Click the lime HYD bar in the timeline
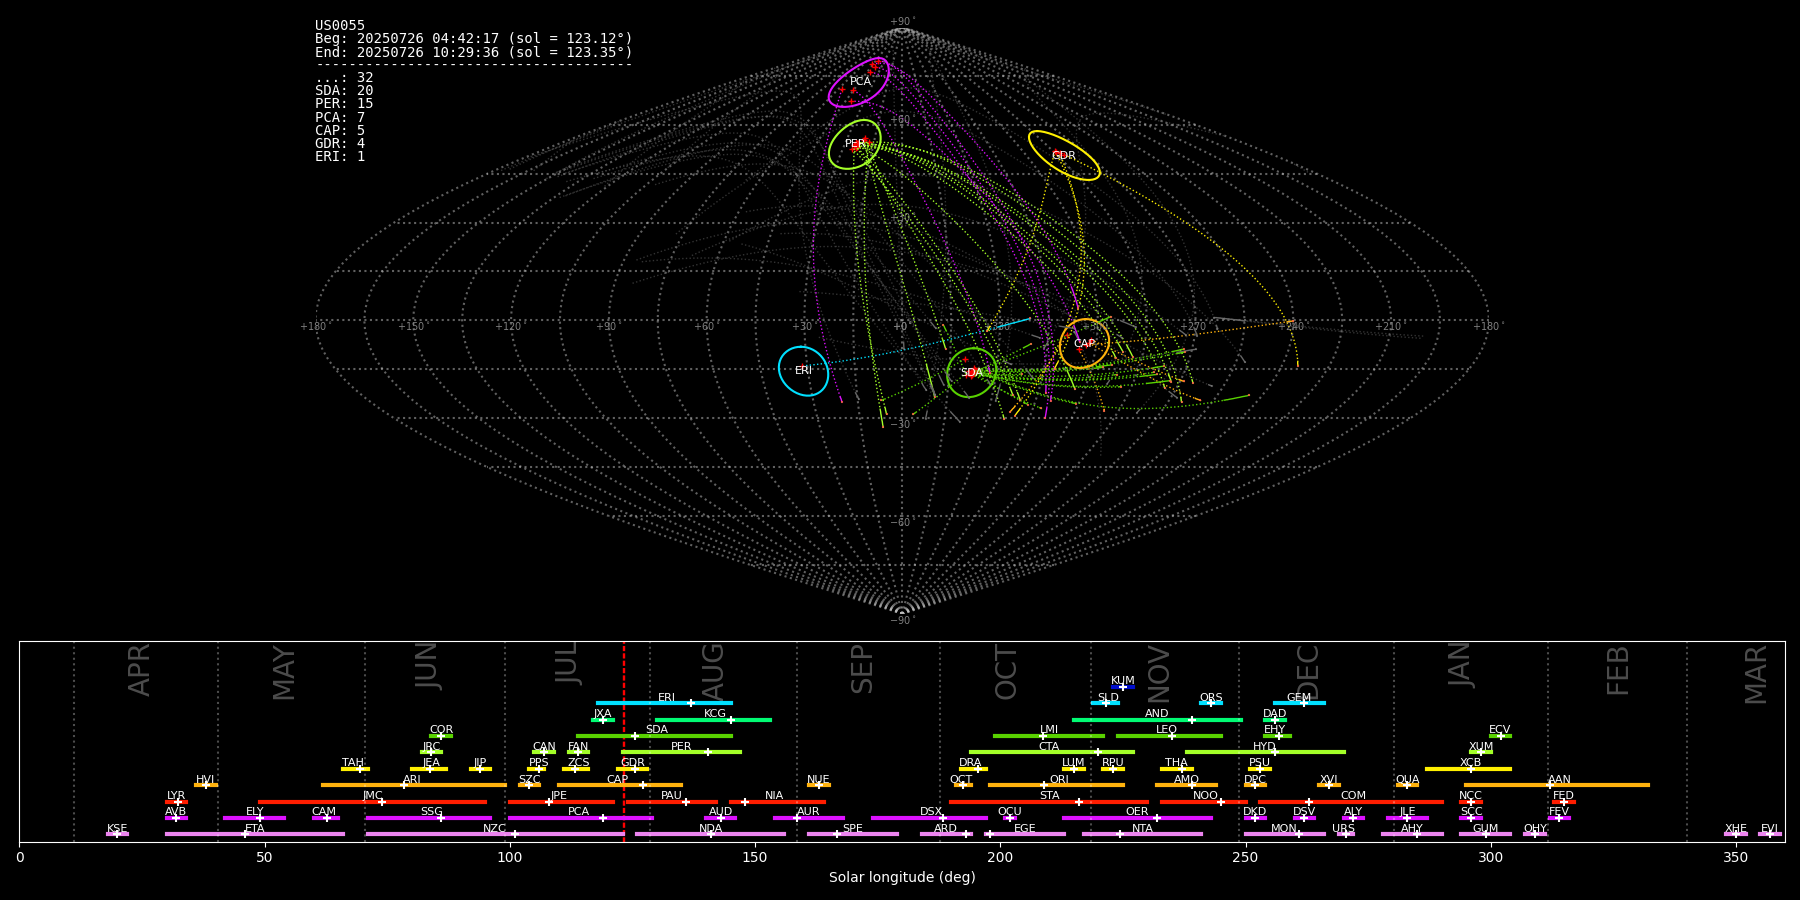The width and height of the screenshot is (1800, 900). (1265, 752)
